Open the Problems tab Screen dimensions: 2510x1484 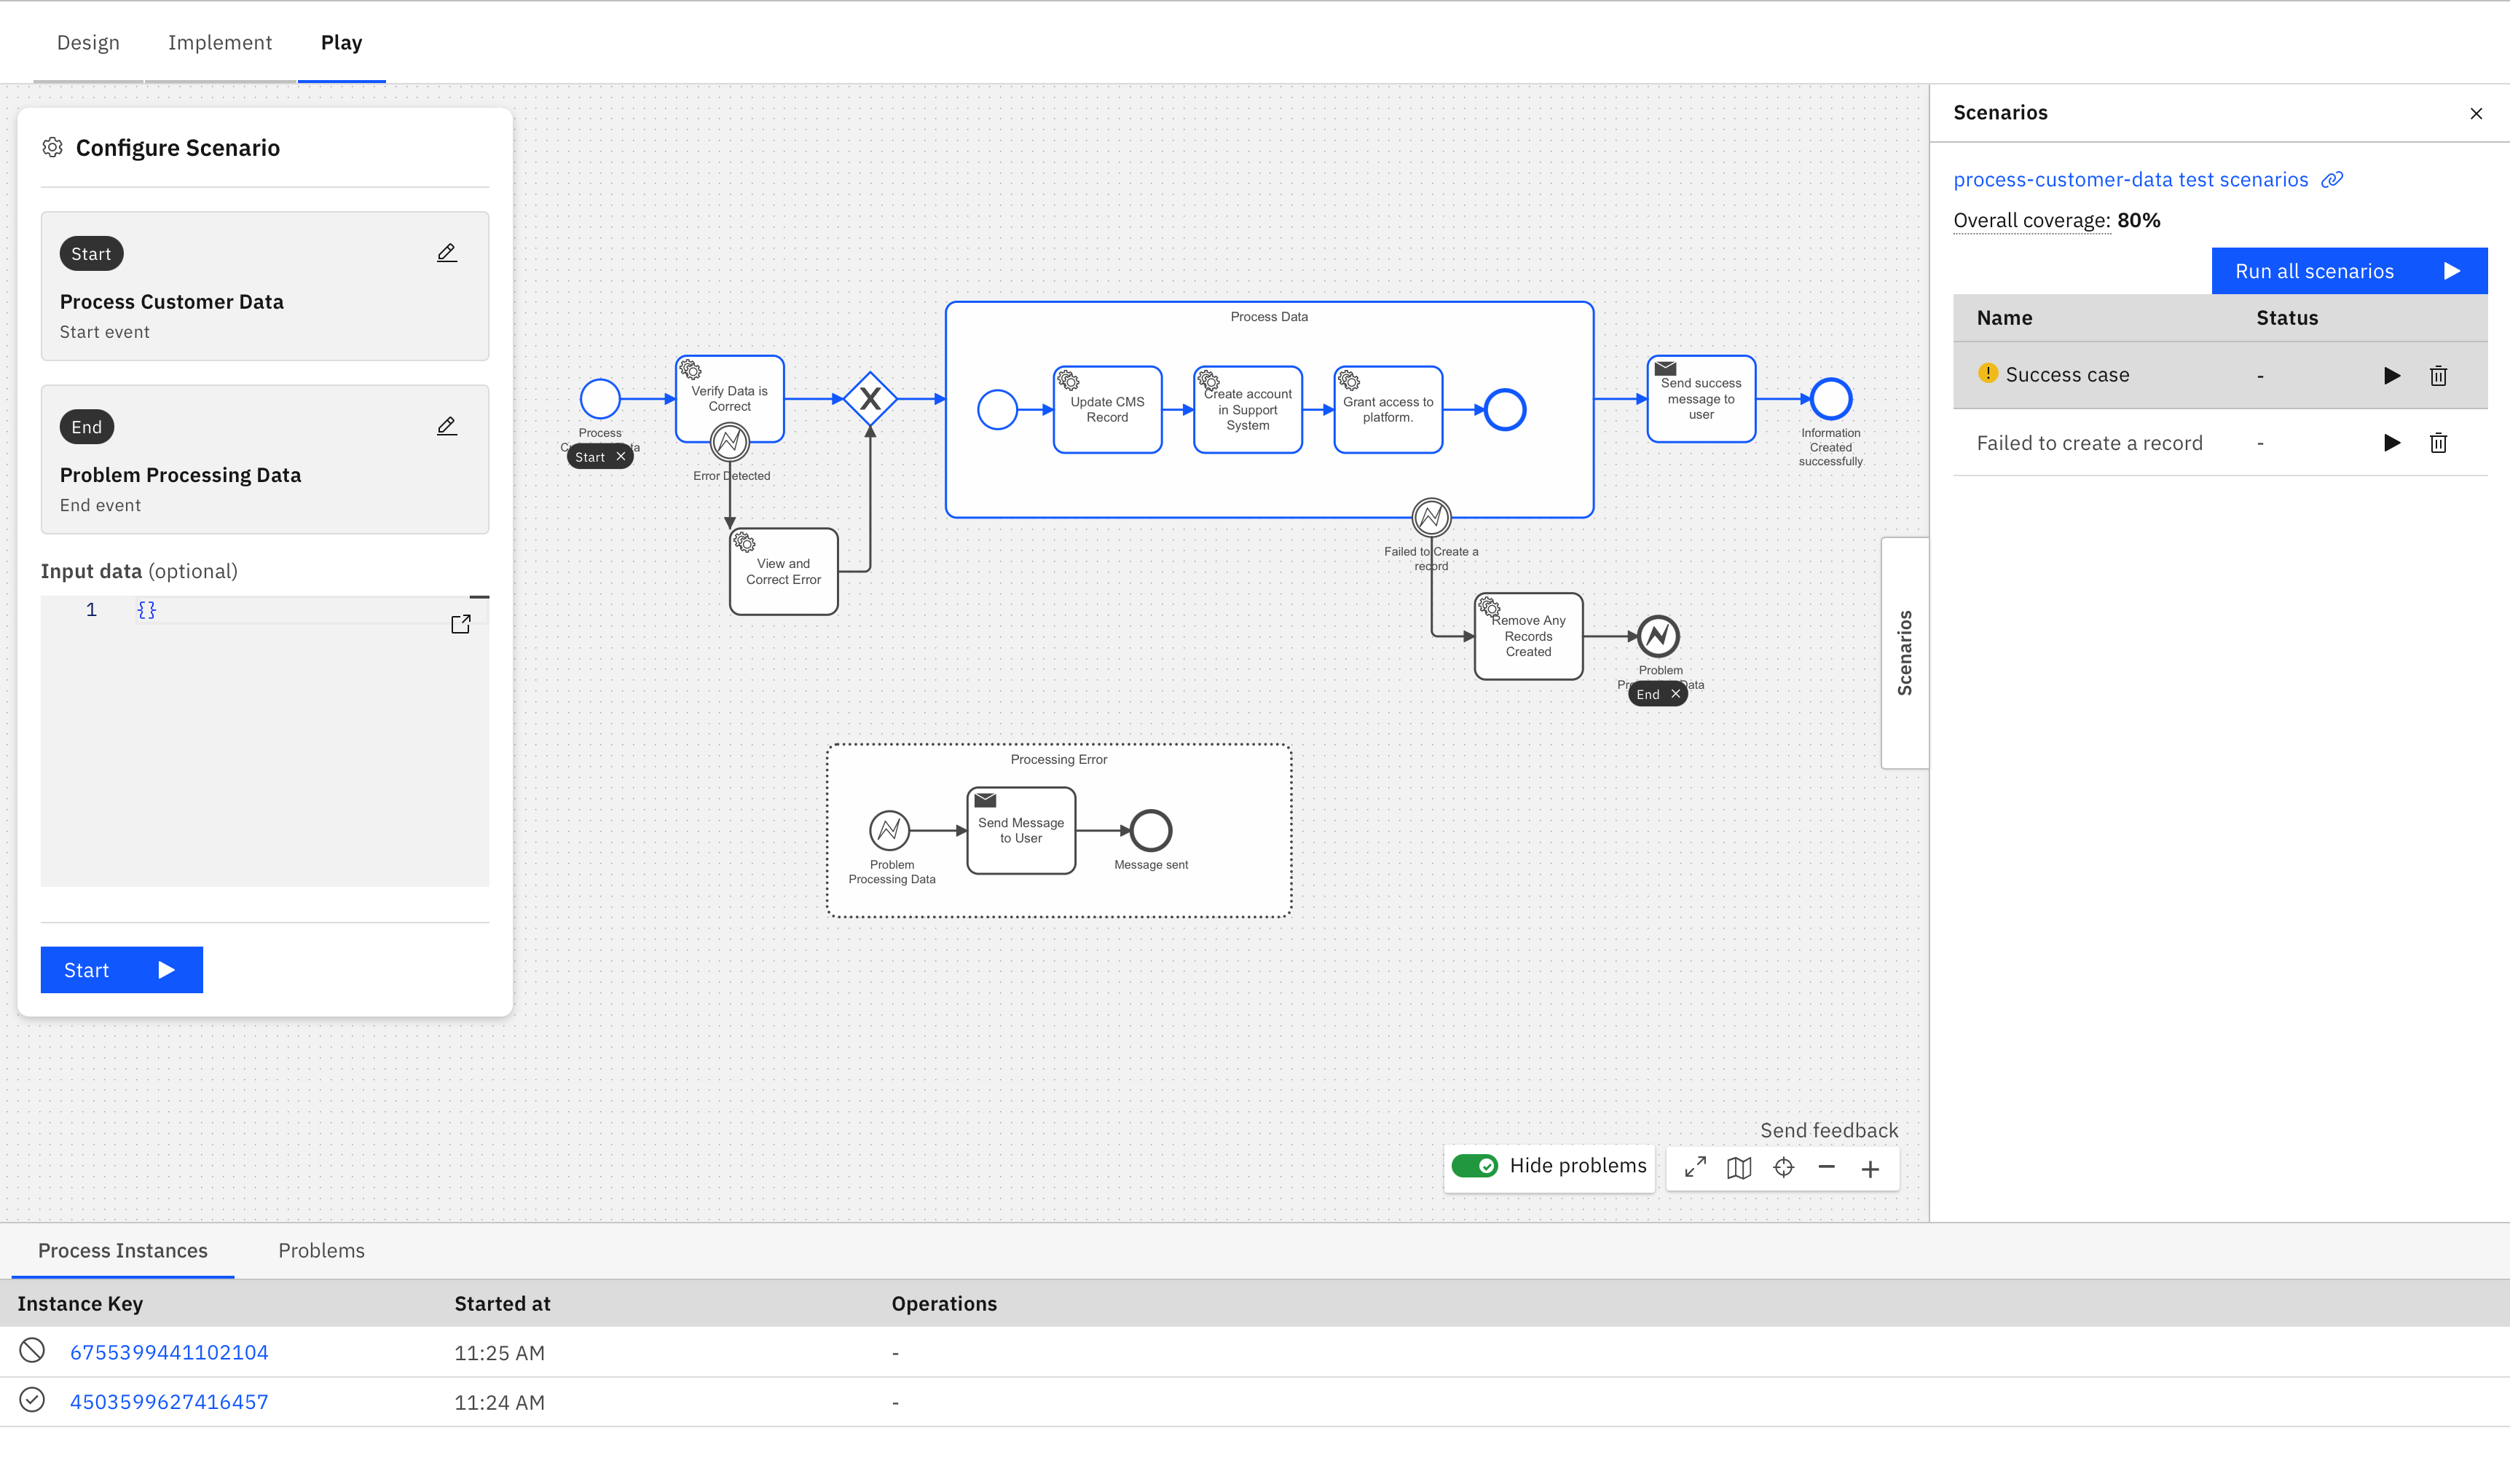[x=321, y=1251]
